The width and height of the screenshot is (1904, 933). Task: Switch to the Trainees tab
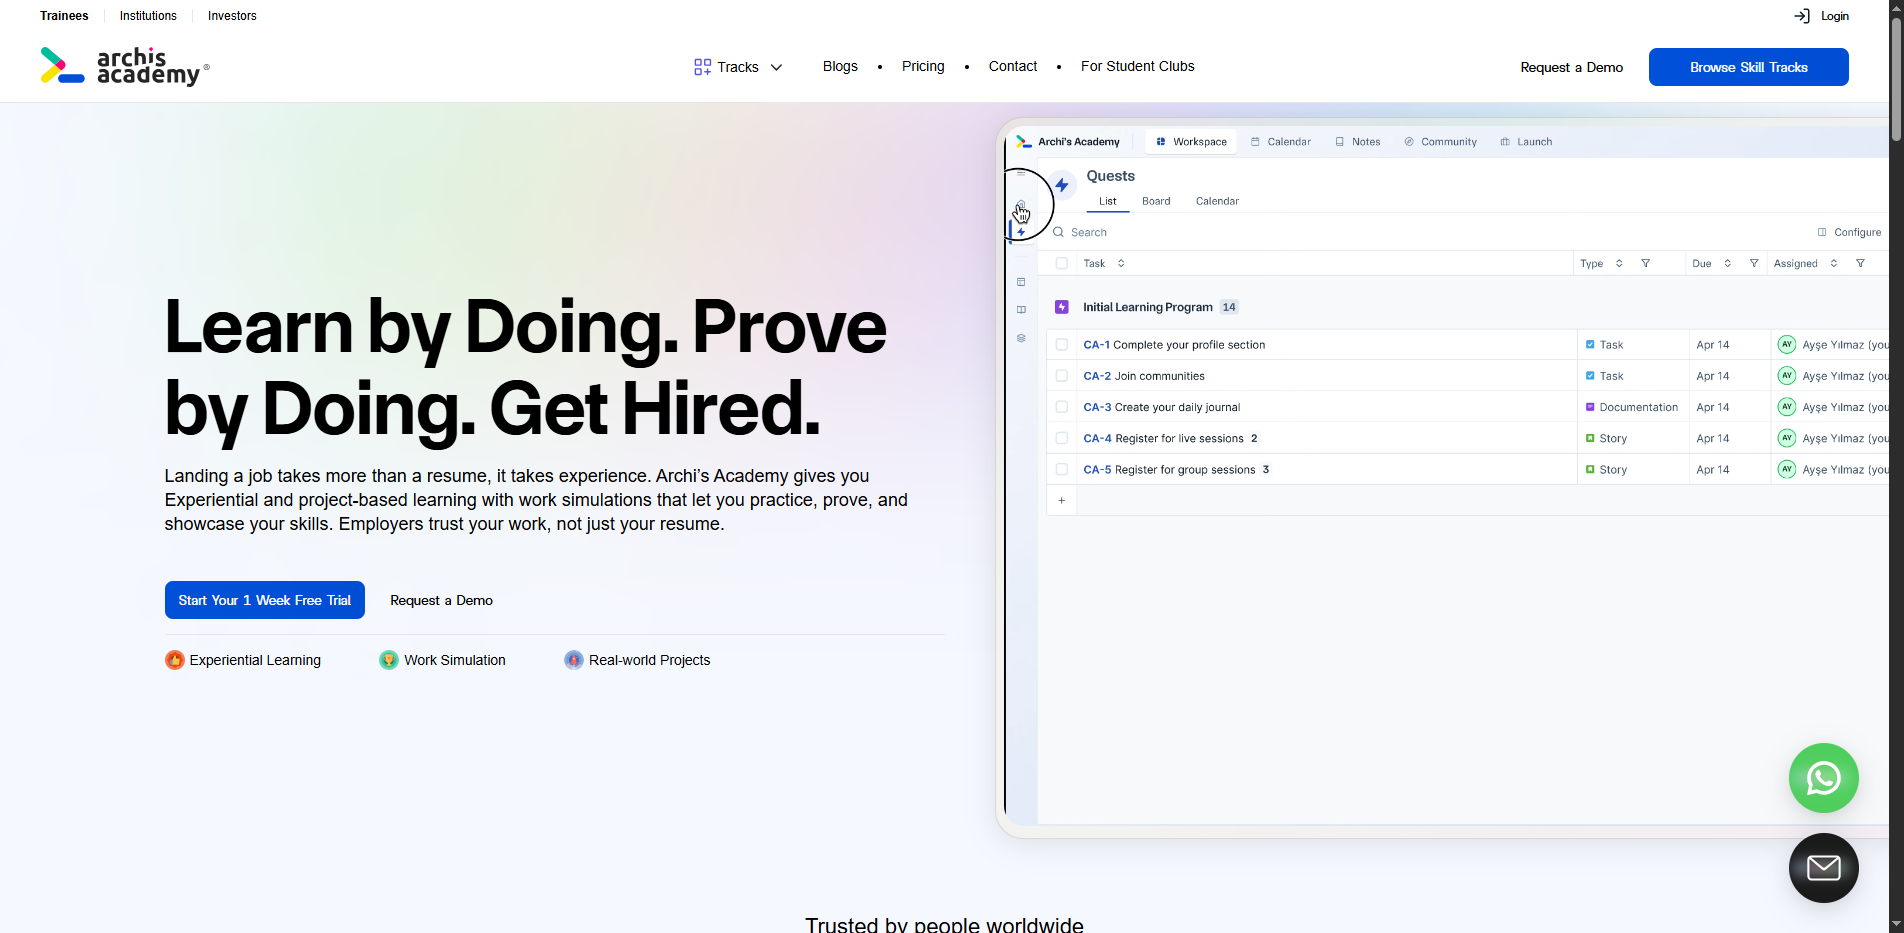pos(64,16)
